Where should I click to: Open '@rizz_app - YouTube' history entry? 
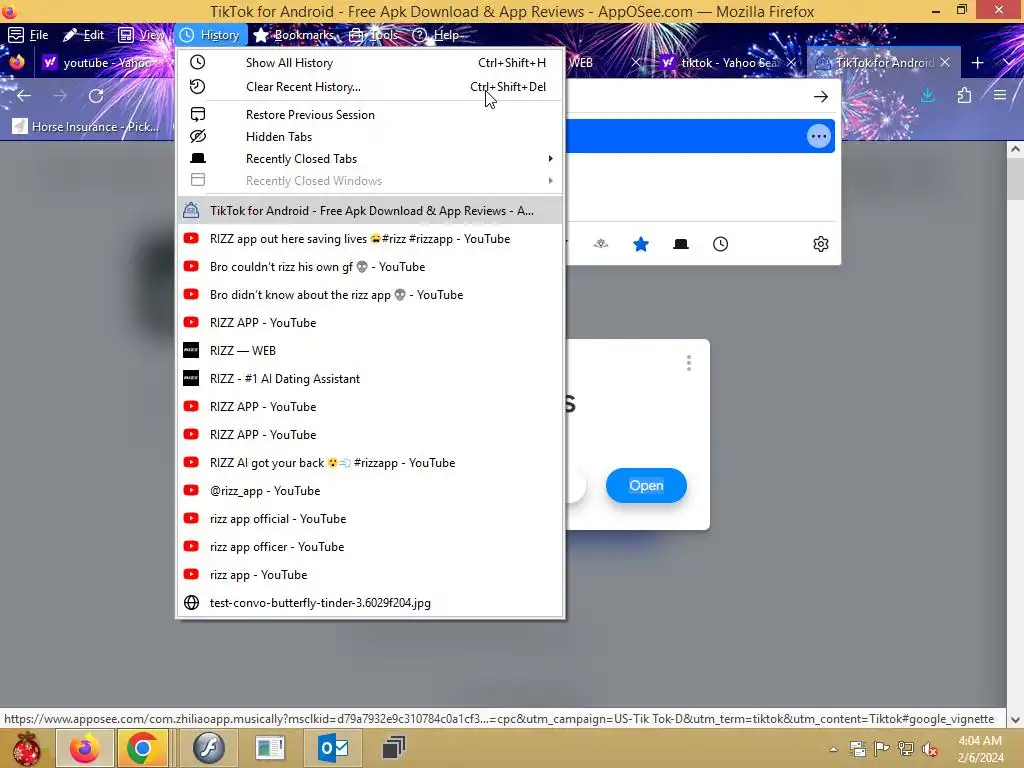click(x=370, y=491)
